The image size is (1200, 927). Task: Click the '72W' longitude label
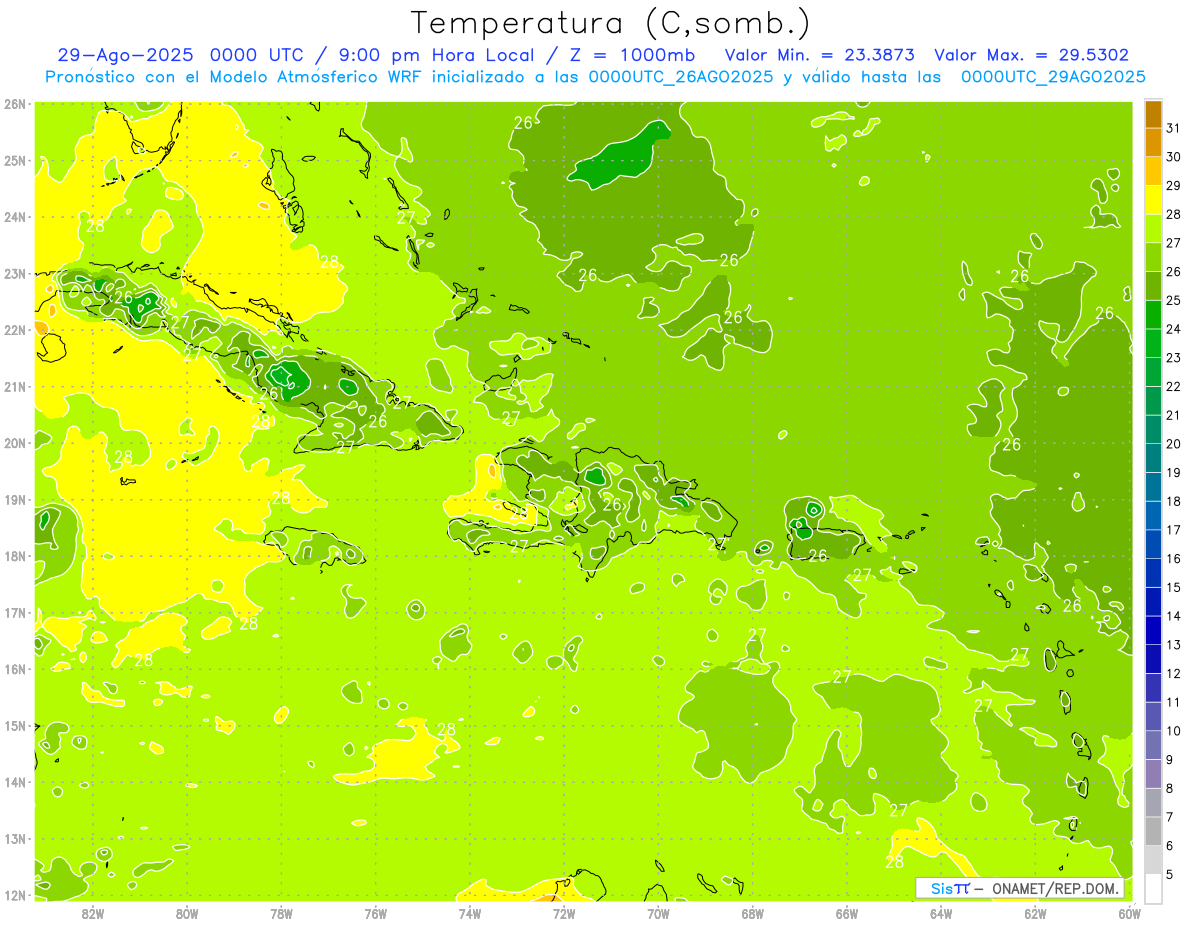coord(564,913)
